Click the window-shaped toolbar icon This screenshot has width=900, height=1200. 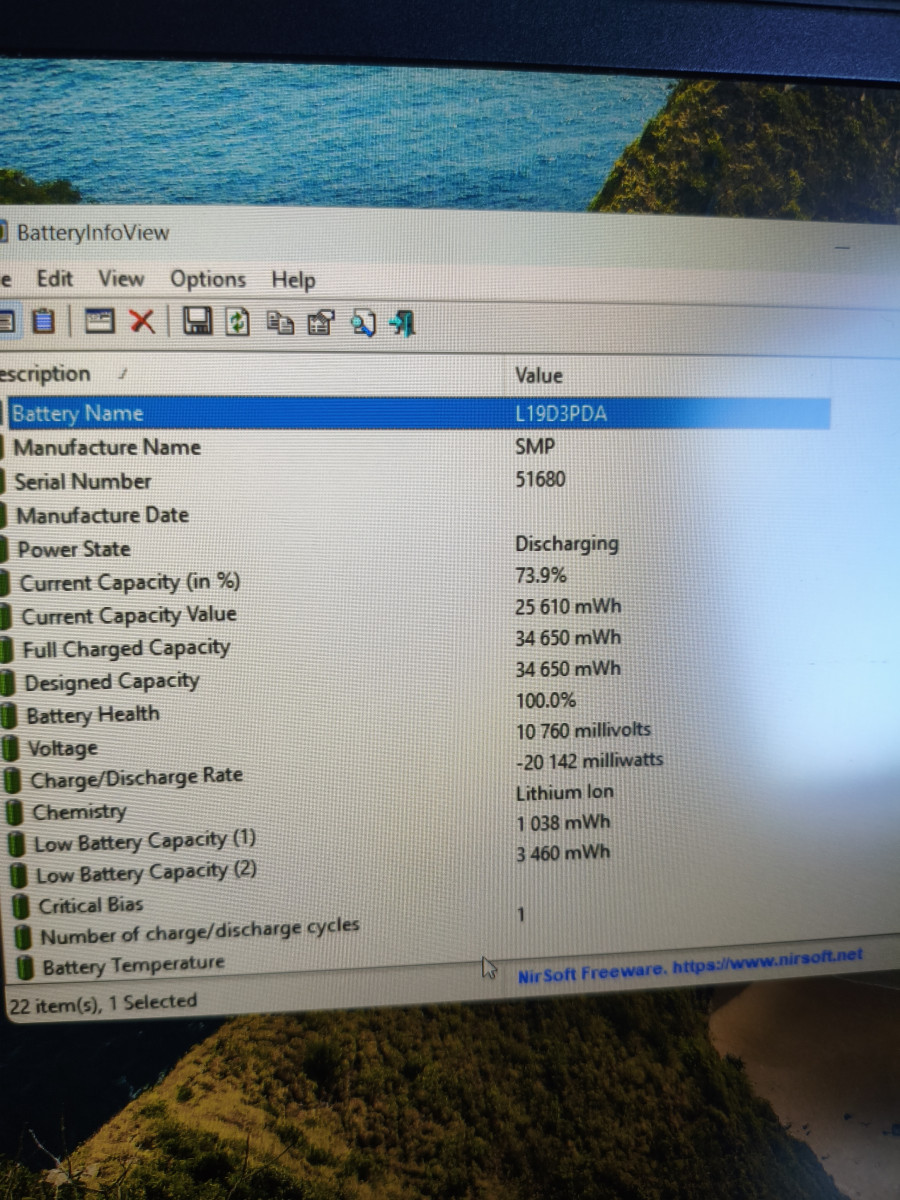click(99, 321)
